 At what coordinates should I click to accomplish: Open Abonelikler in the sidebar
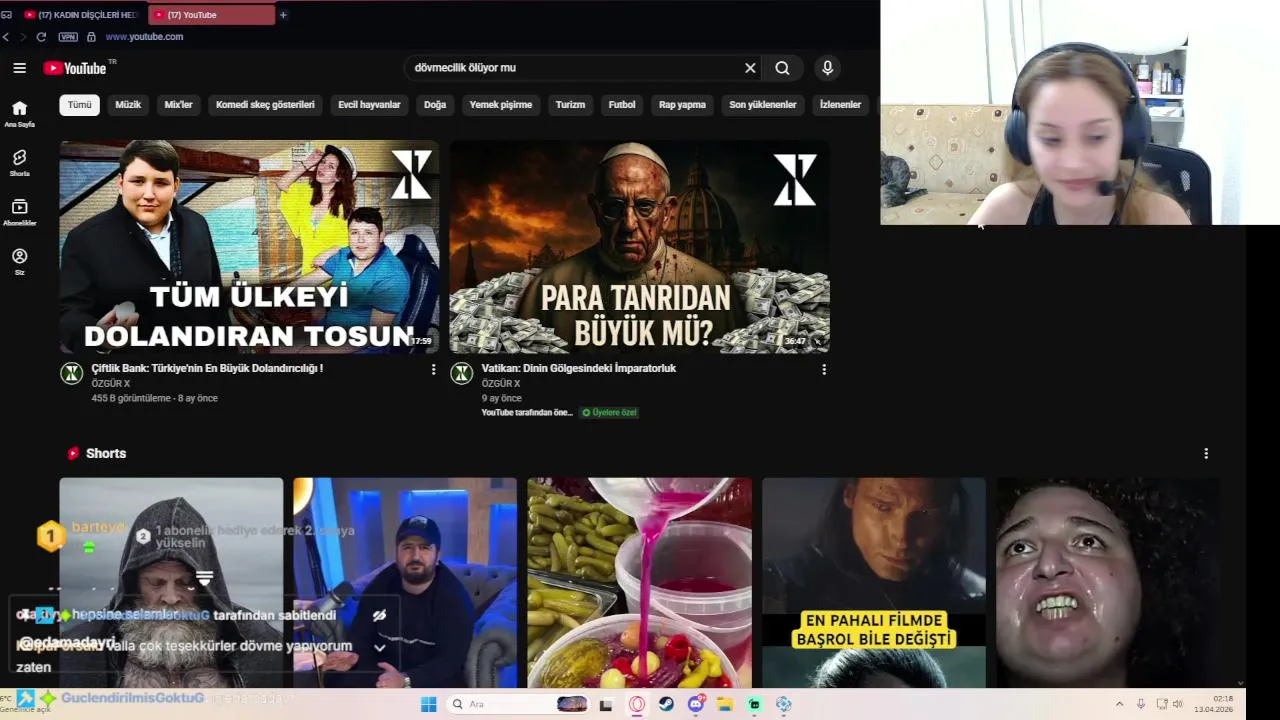pos(19,212)
